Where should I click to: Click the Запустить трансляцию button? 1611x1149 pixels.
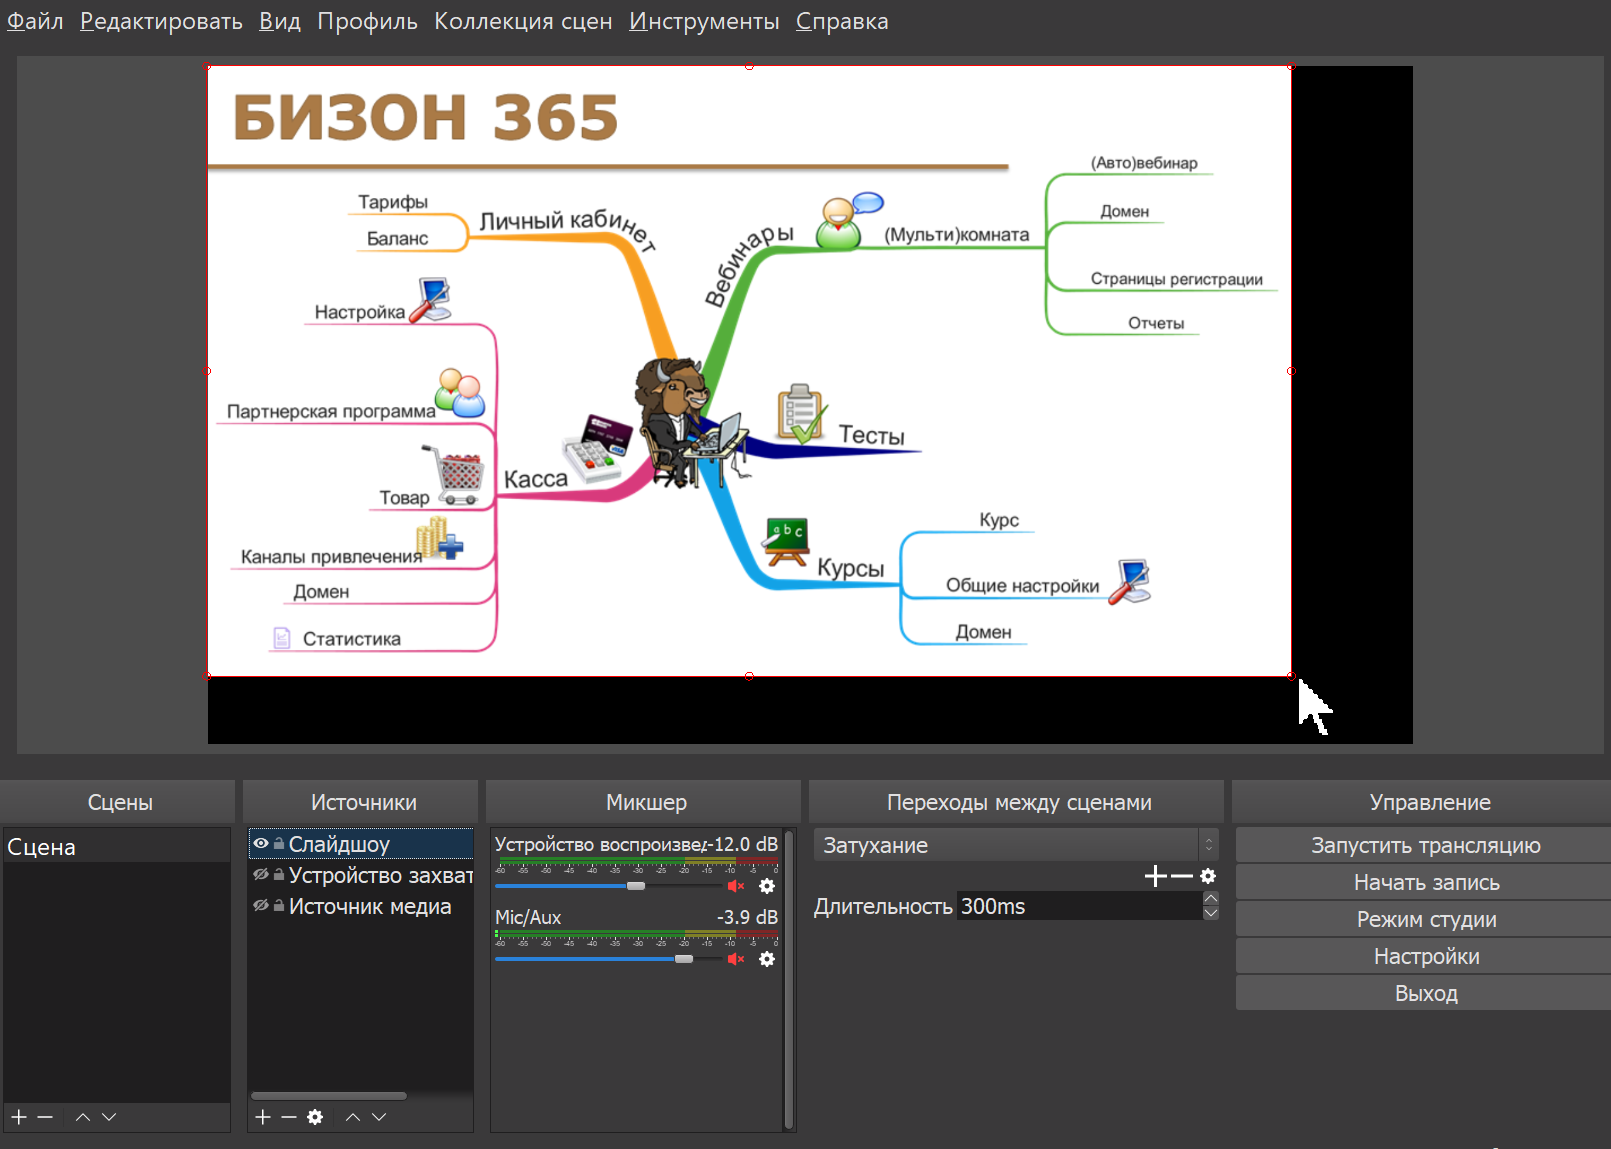click(x=1425, y=845)
